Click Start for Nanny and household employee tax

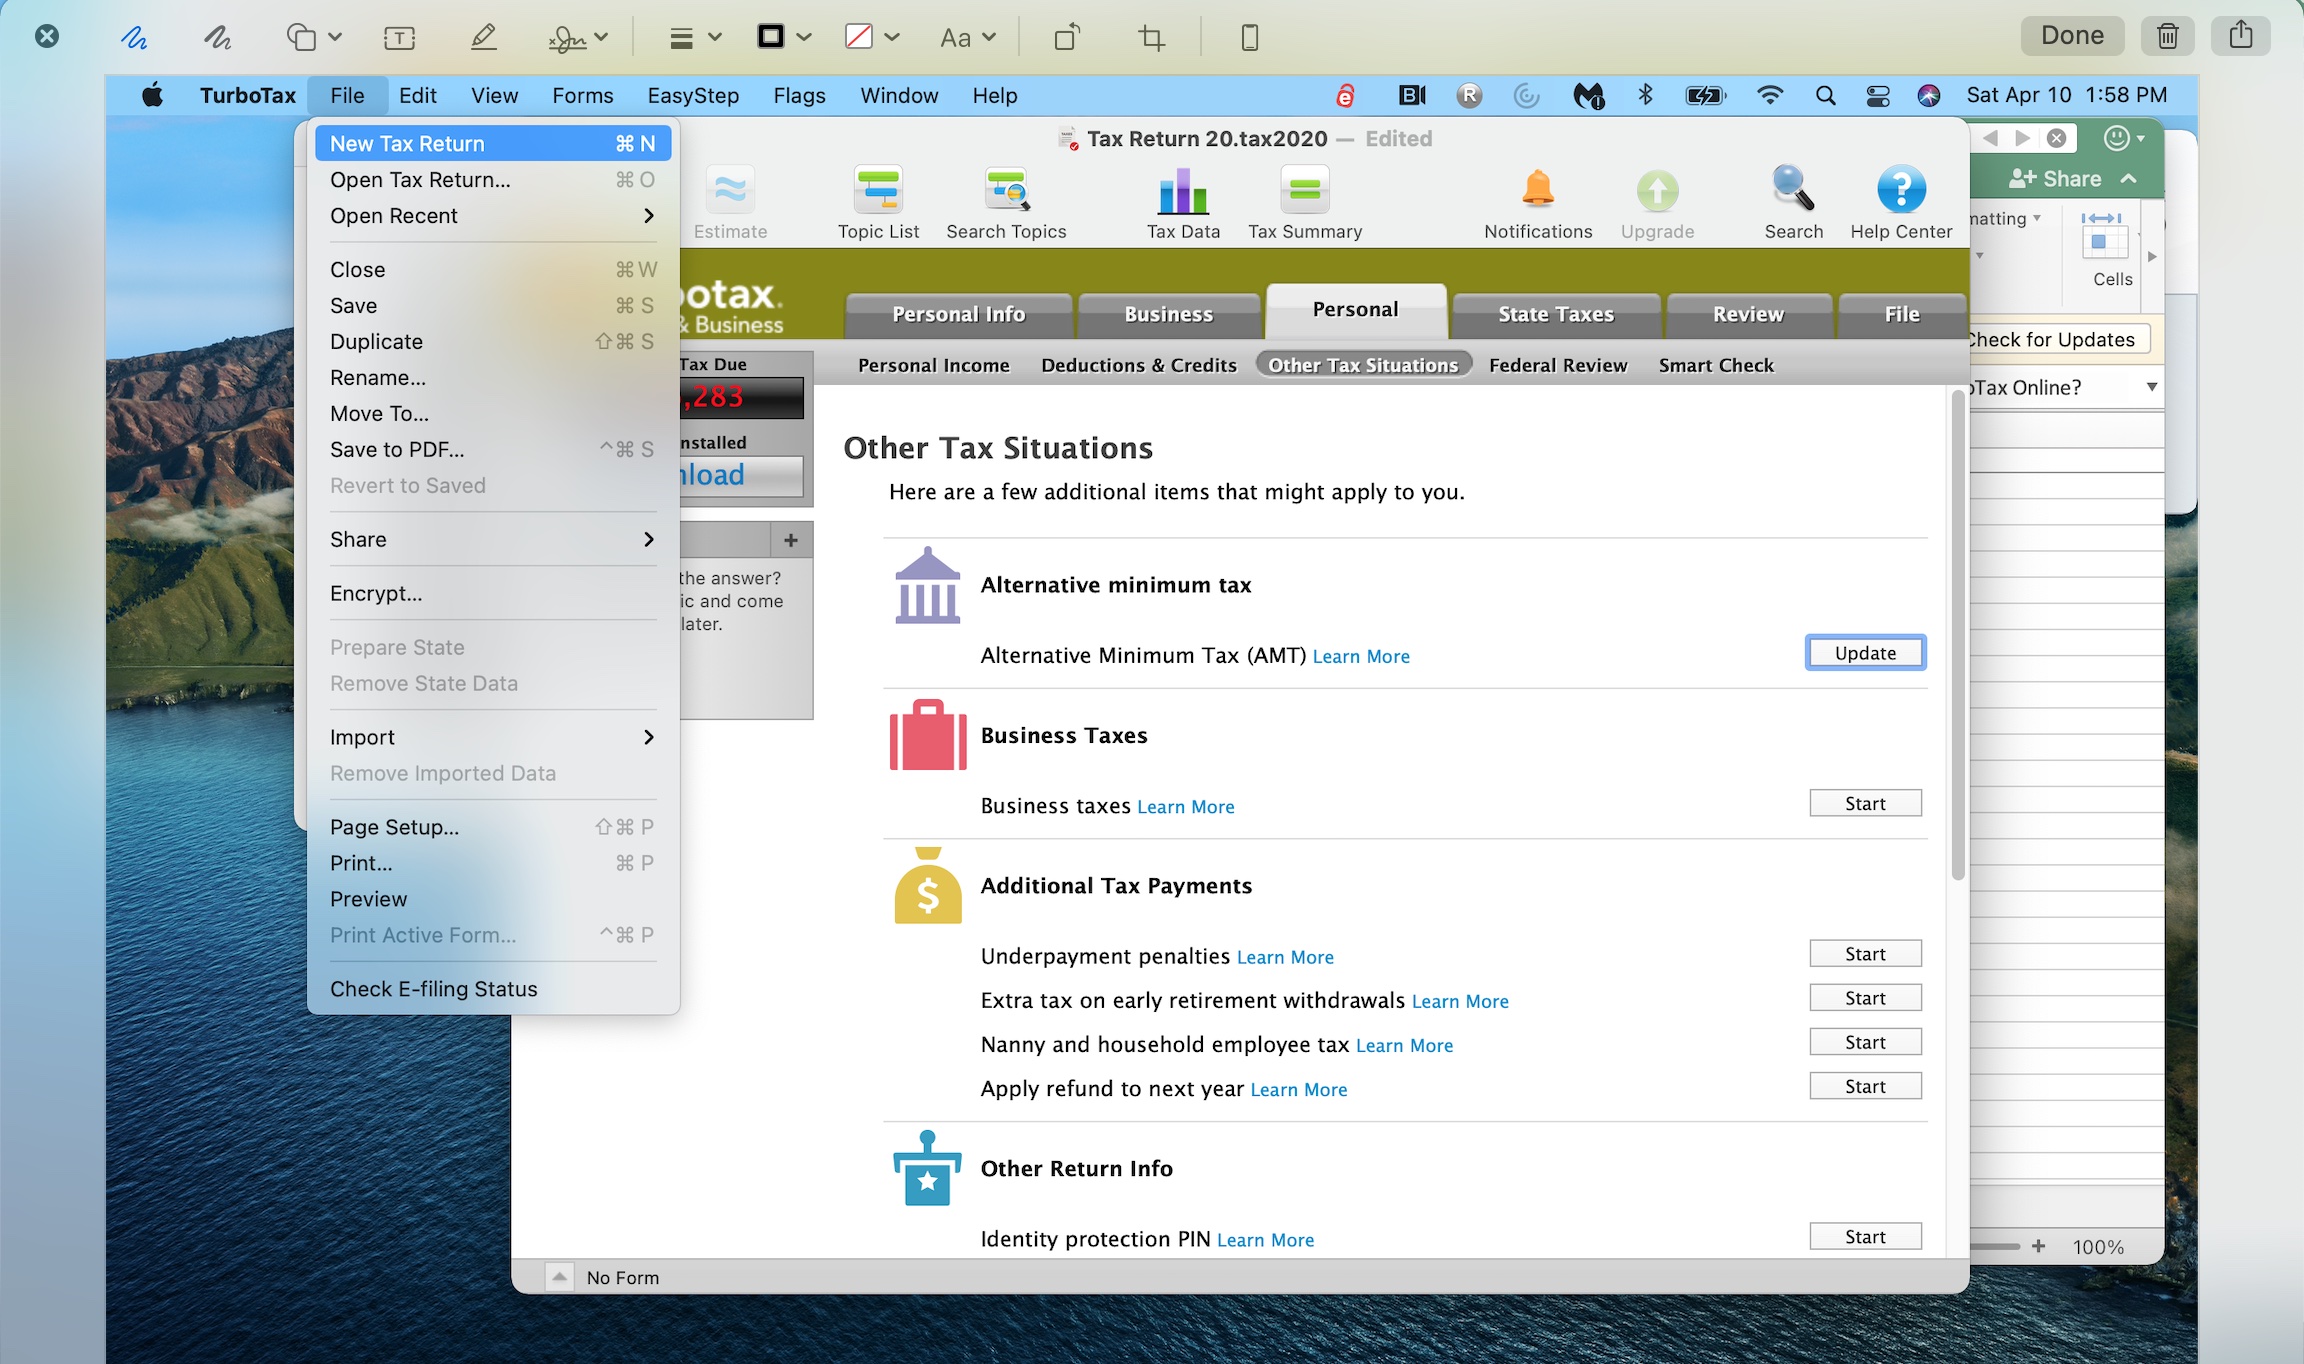pyautogui.click(x=1865, y=1042)
